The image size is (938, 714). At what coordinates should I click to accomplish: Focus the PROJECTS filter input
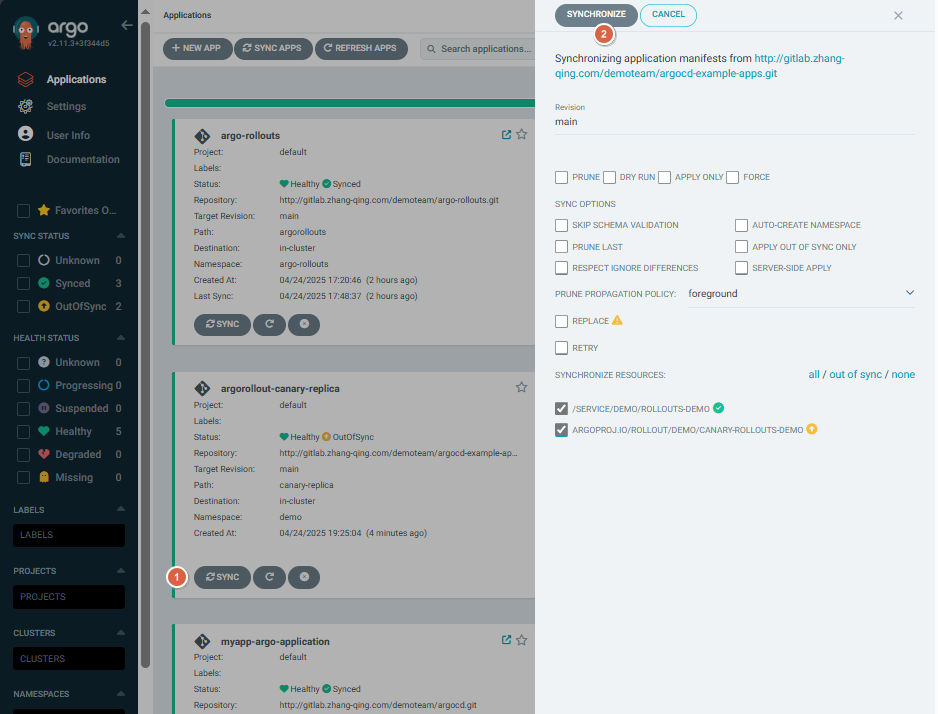(69, 597)
